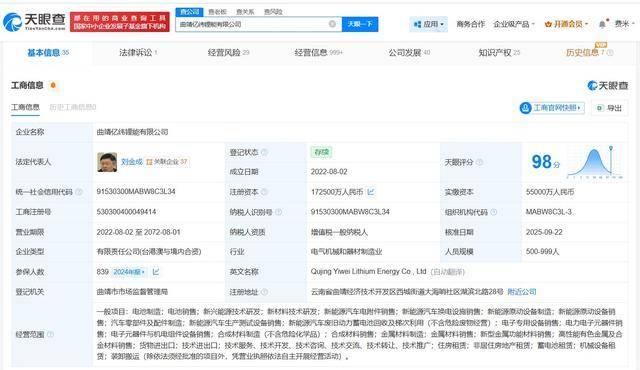Click the help icon next to 组织机构代码
This screenshot has height=370, width=640.
tap(493, 212)
